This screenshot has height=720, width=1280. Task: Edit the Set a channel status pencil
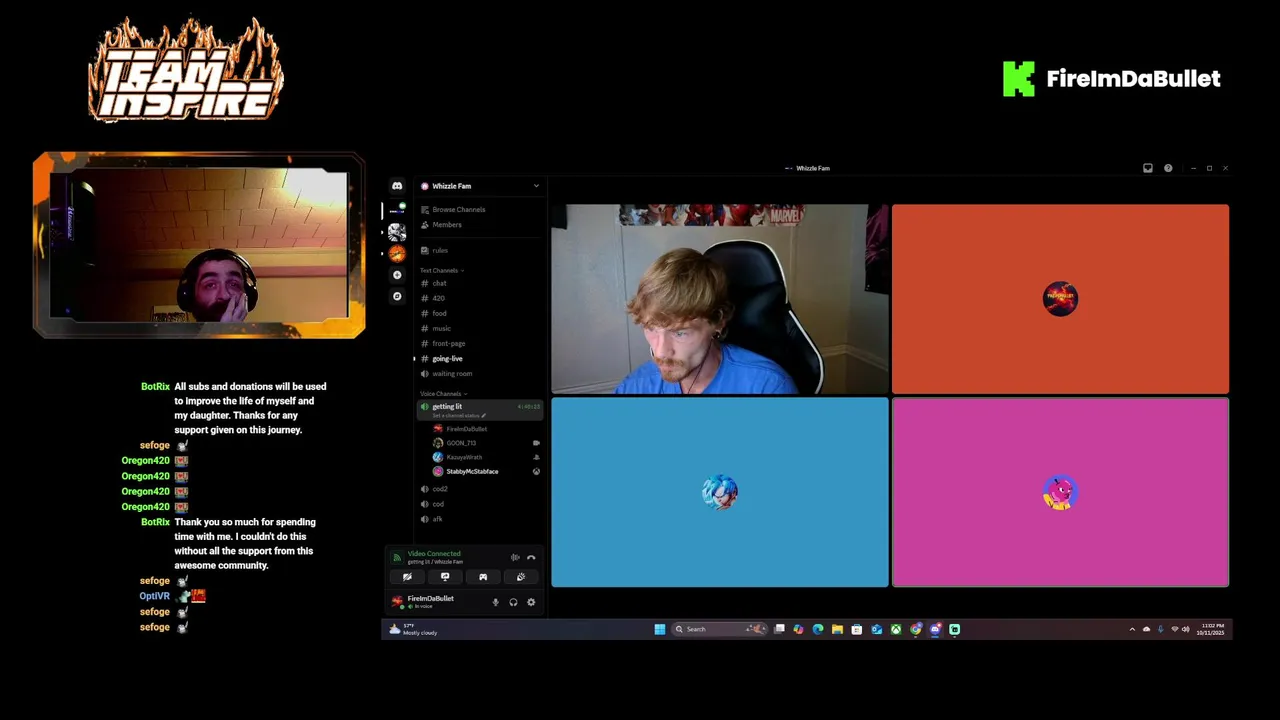[484, 416]
